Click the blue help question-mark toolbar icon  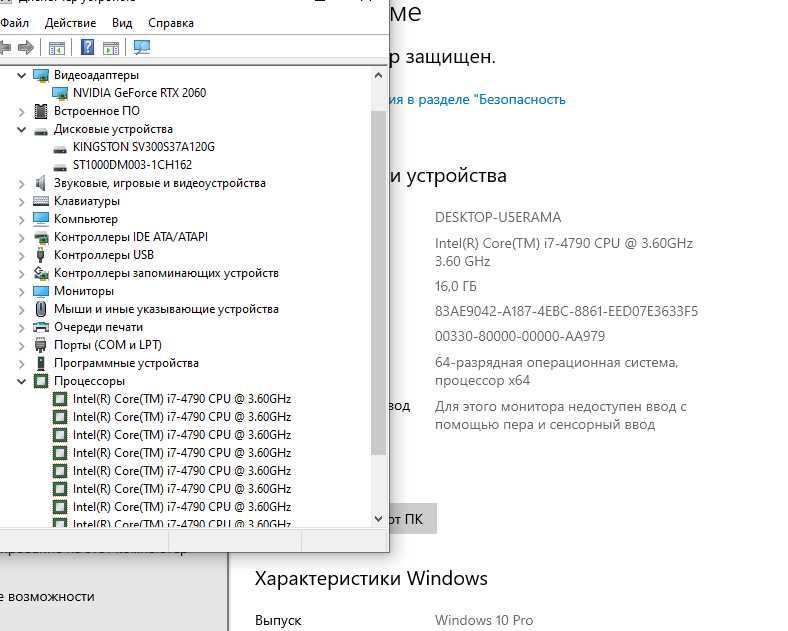click(87, 48)
